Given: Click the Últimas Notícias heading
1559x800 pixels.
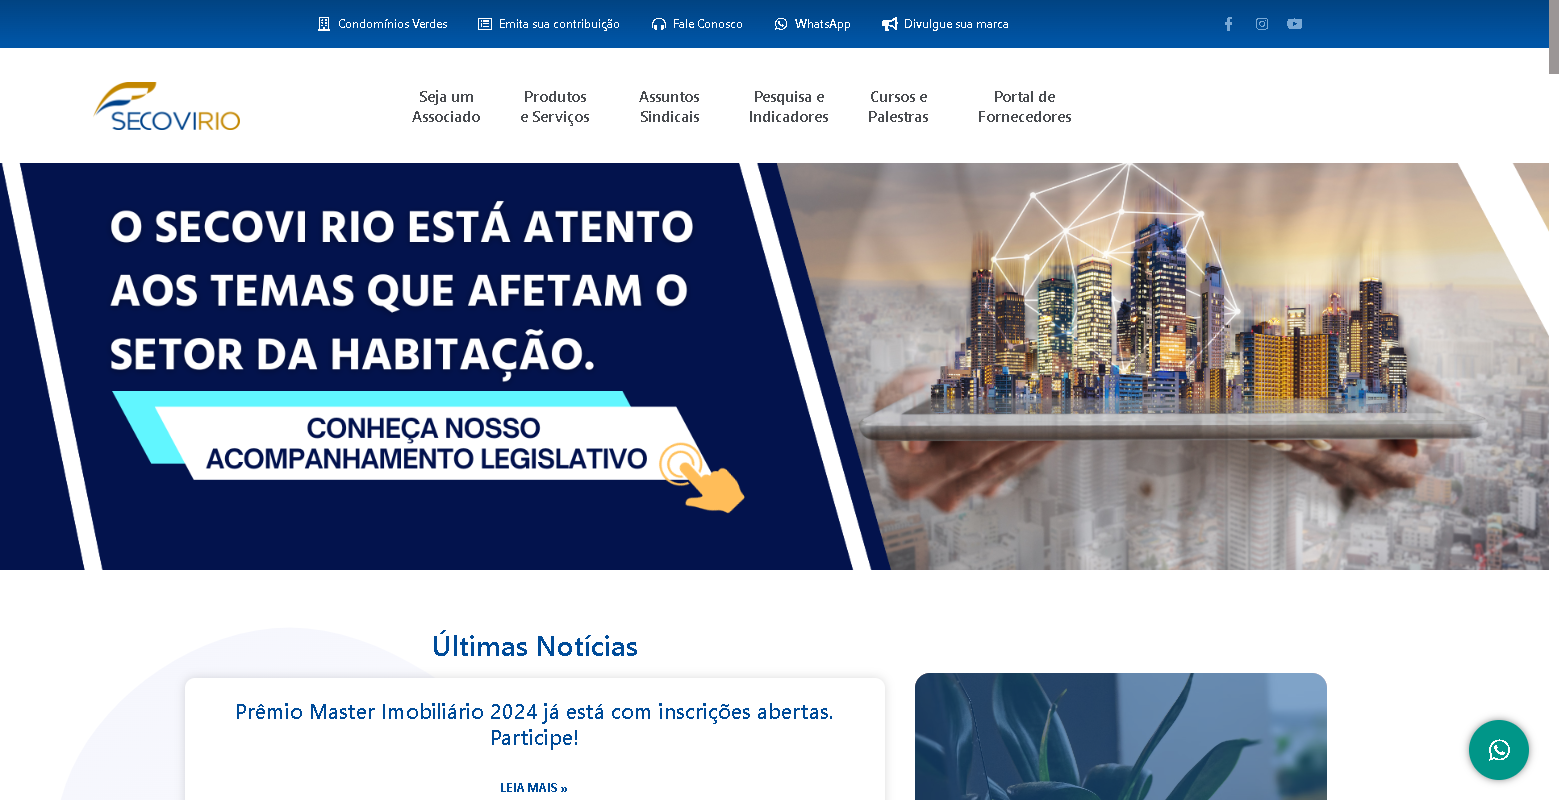Looking at the screenshot, I should (535, 646).
